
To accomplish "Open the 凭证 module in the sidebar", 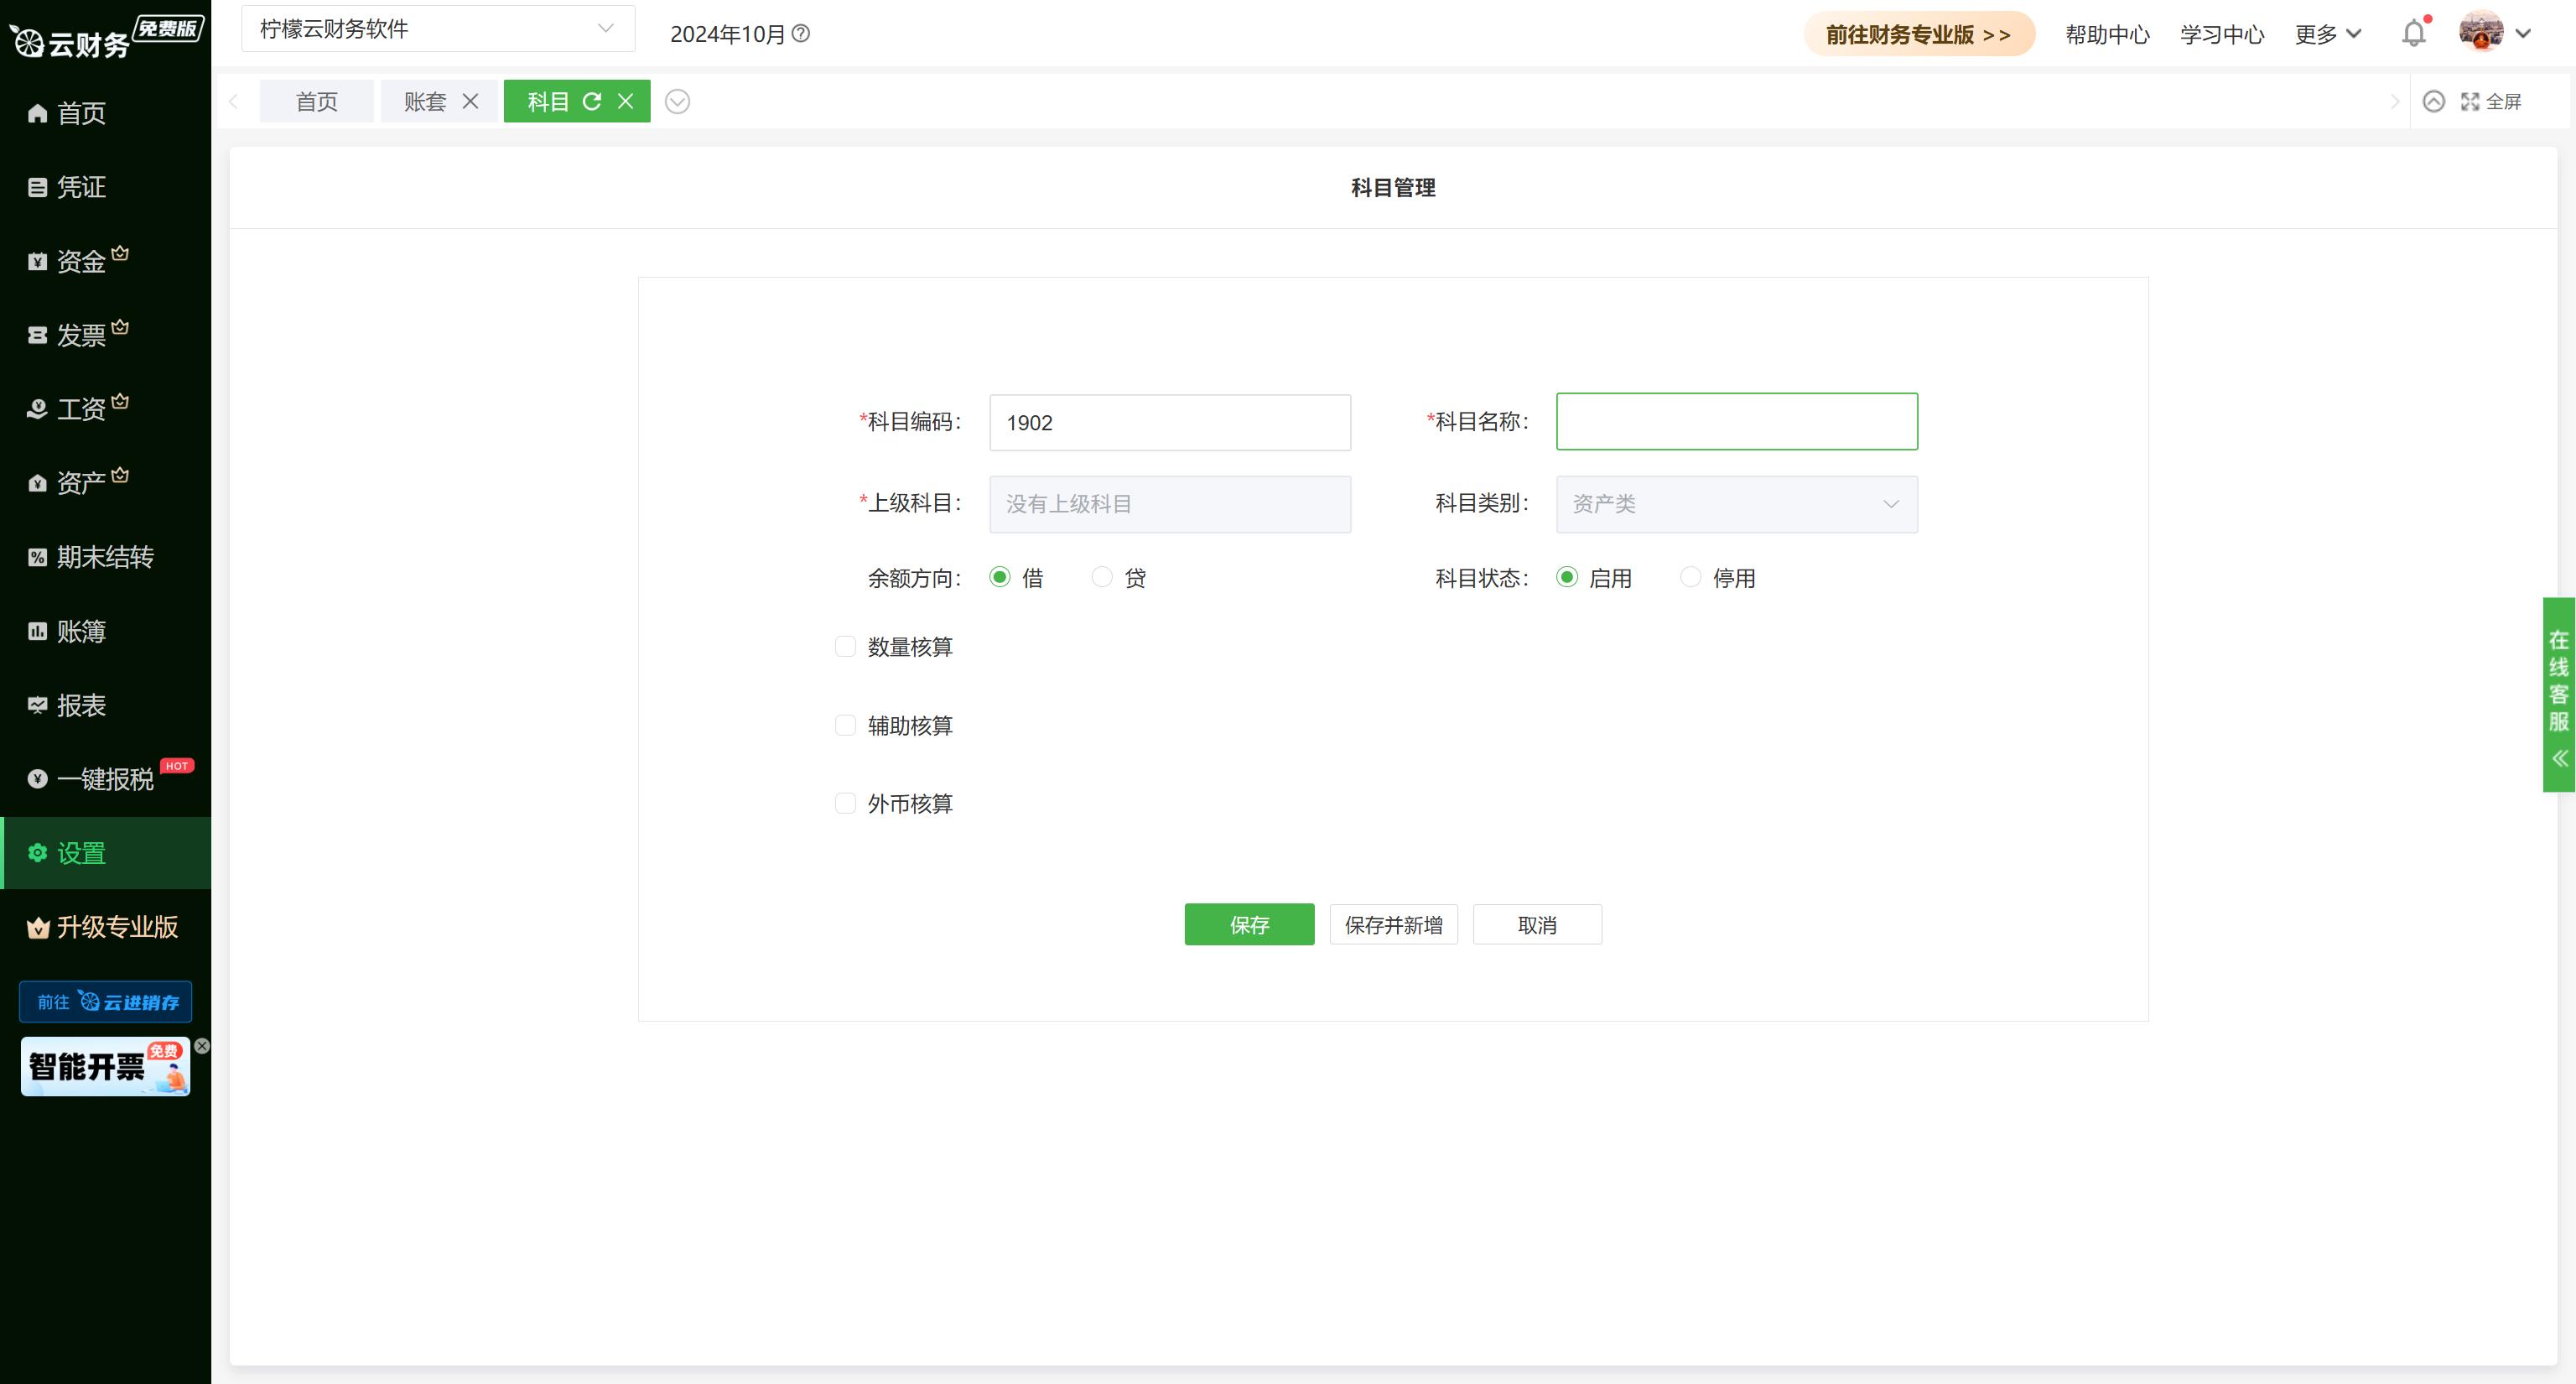I will [80, 187].
